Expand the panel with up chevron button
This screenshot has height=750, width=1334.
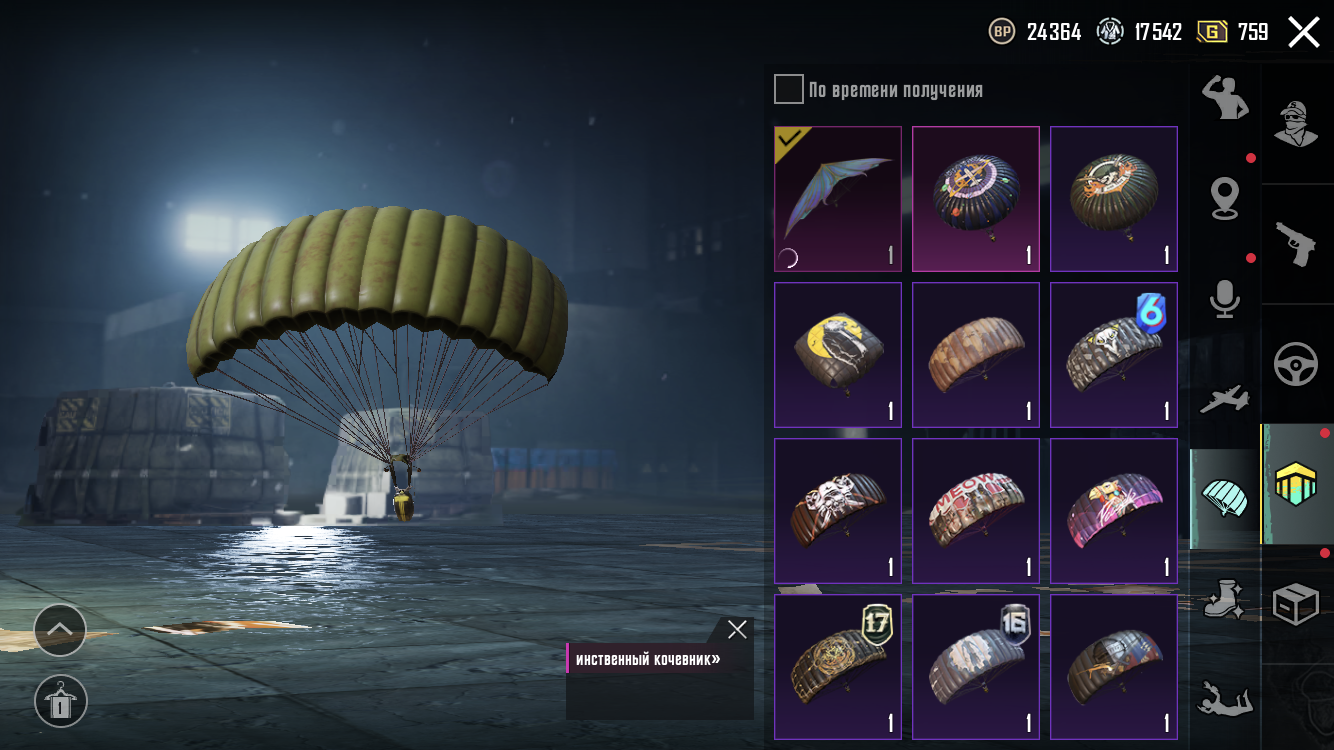[60, 630]
